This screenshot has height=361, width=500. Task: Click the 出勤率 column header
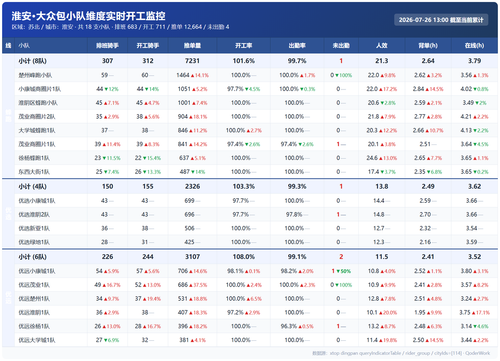point(297,46)
